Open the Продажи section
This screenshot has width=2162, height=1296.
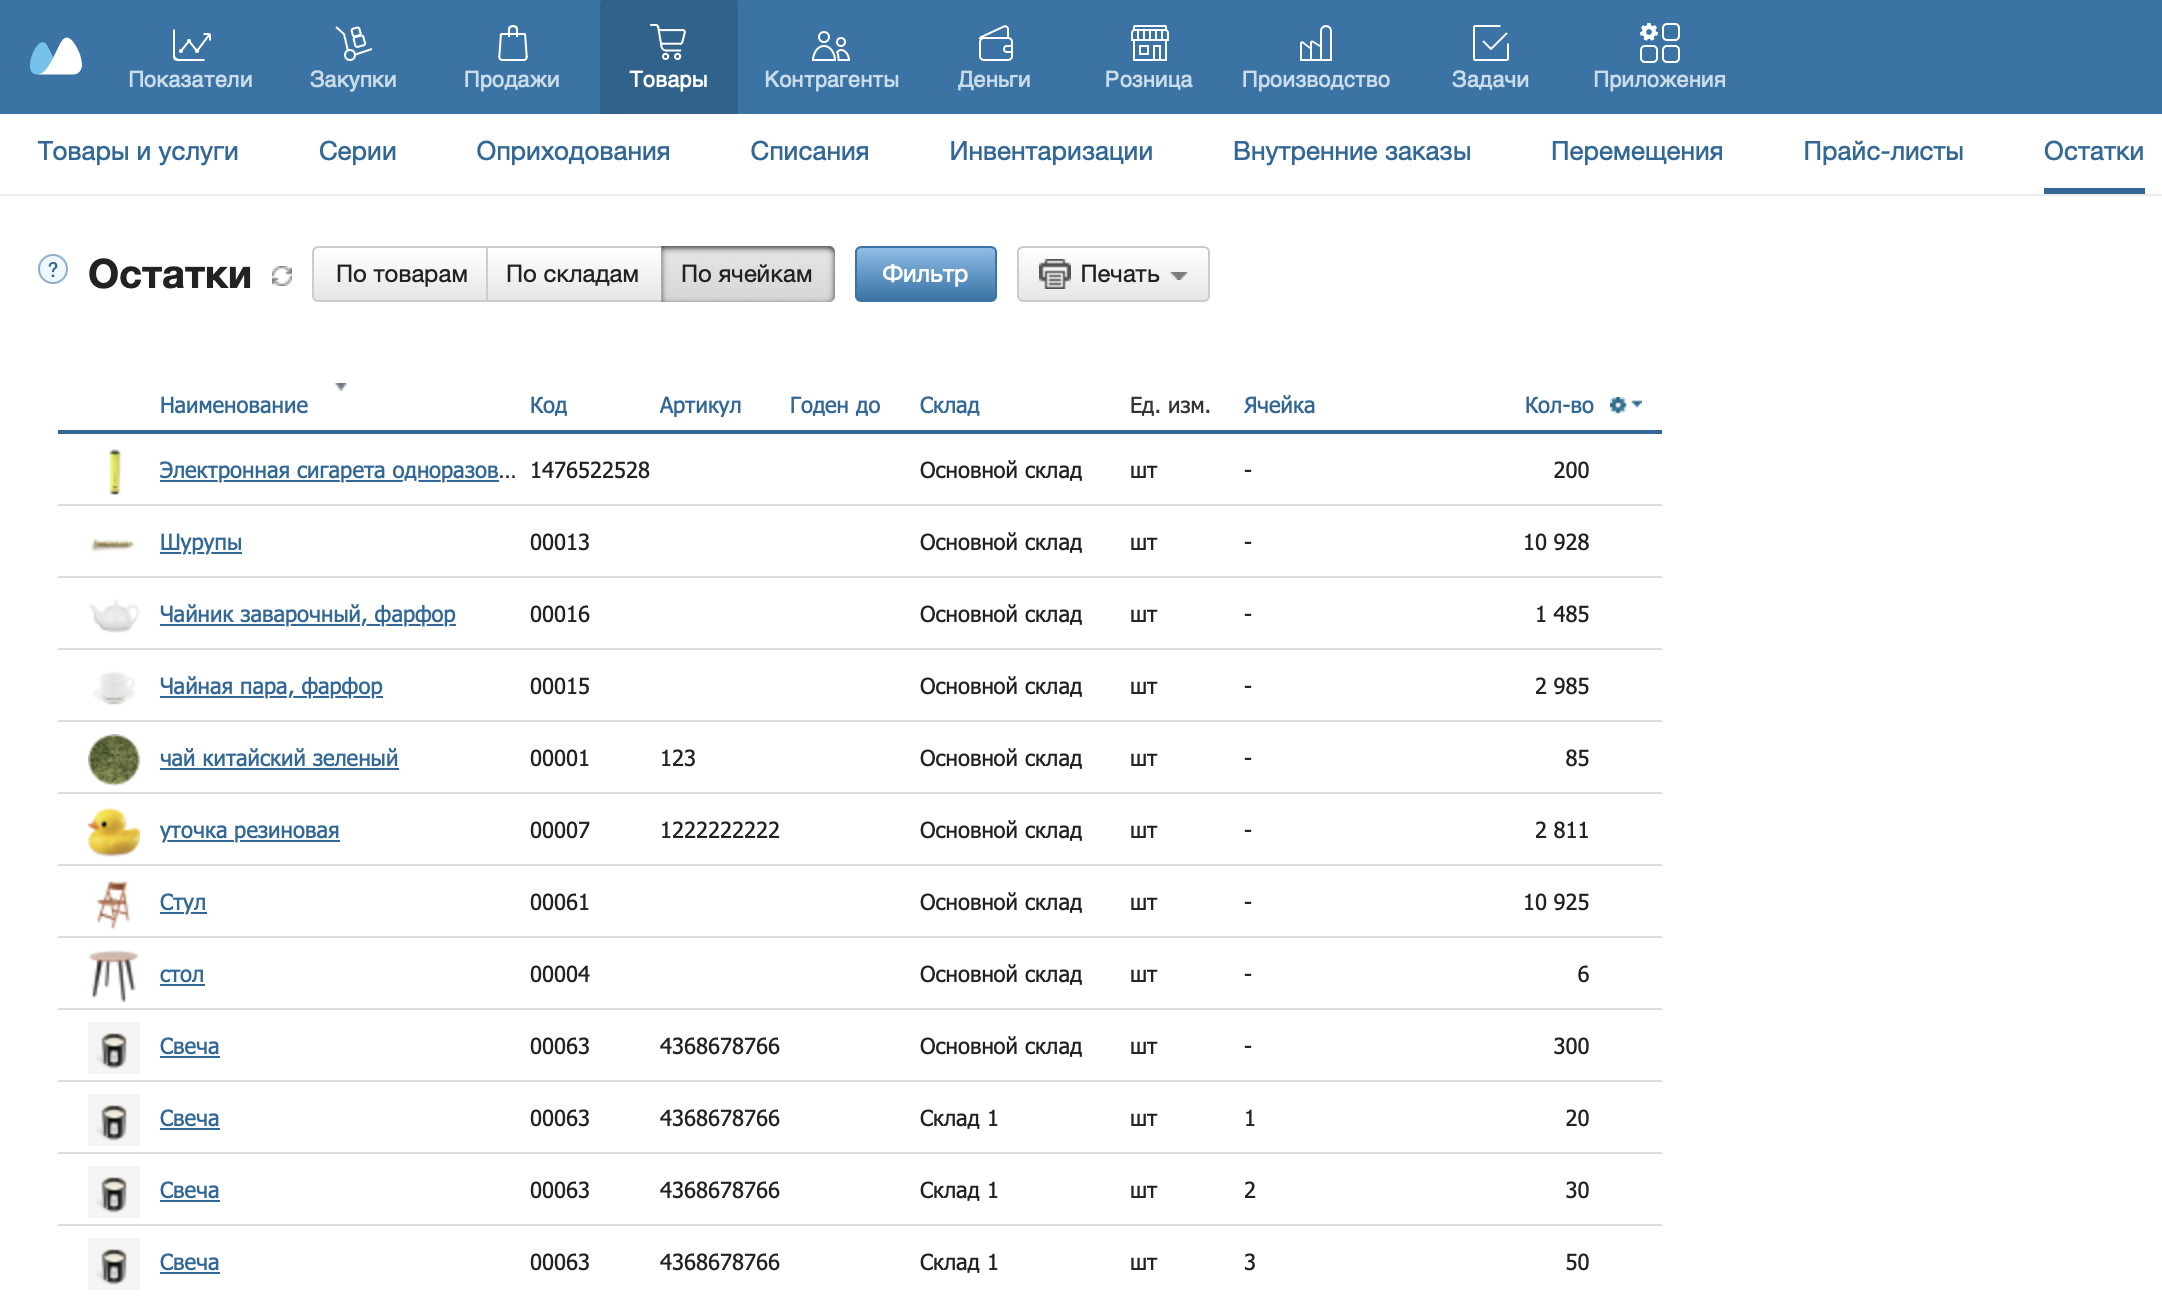coord(511,57)
